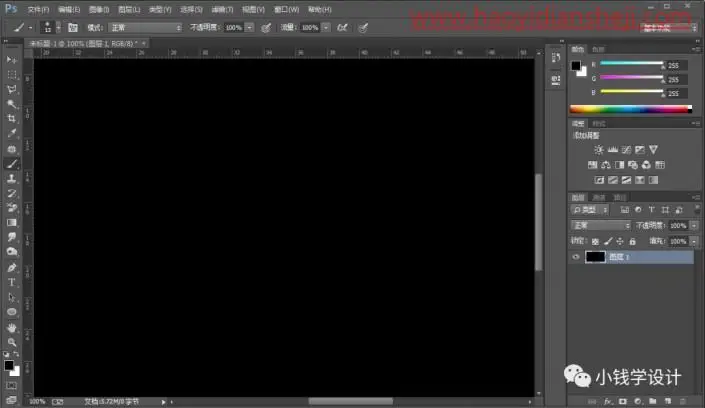Viewport: 705px width, 408px height.
Task: Click the color spectrum ramp
Action: pos(630,109)
